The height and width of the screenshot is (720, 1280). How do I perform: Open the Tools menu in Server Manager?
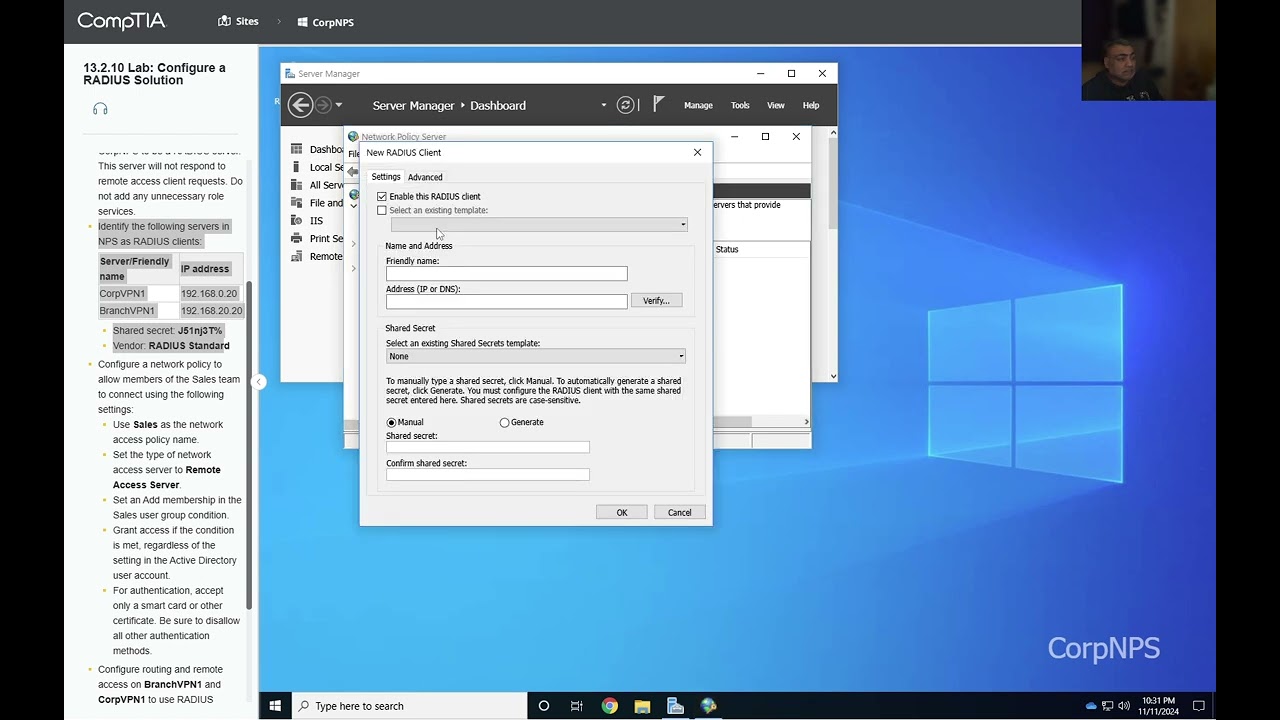pos(740,105)
